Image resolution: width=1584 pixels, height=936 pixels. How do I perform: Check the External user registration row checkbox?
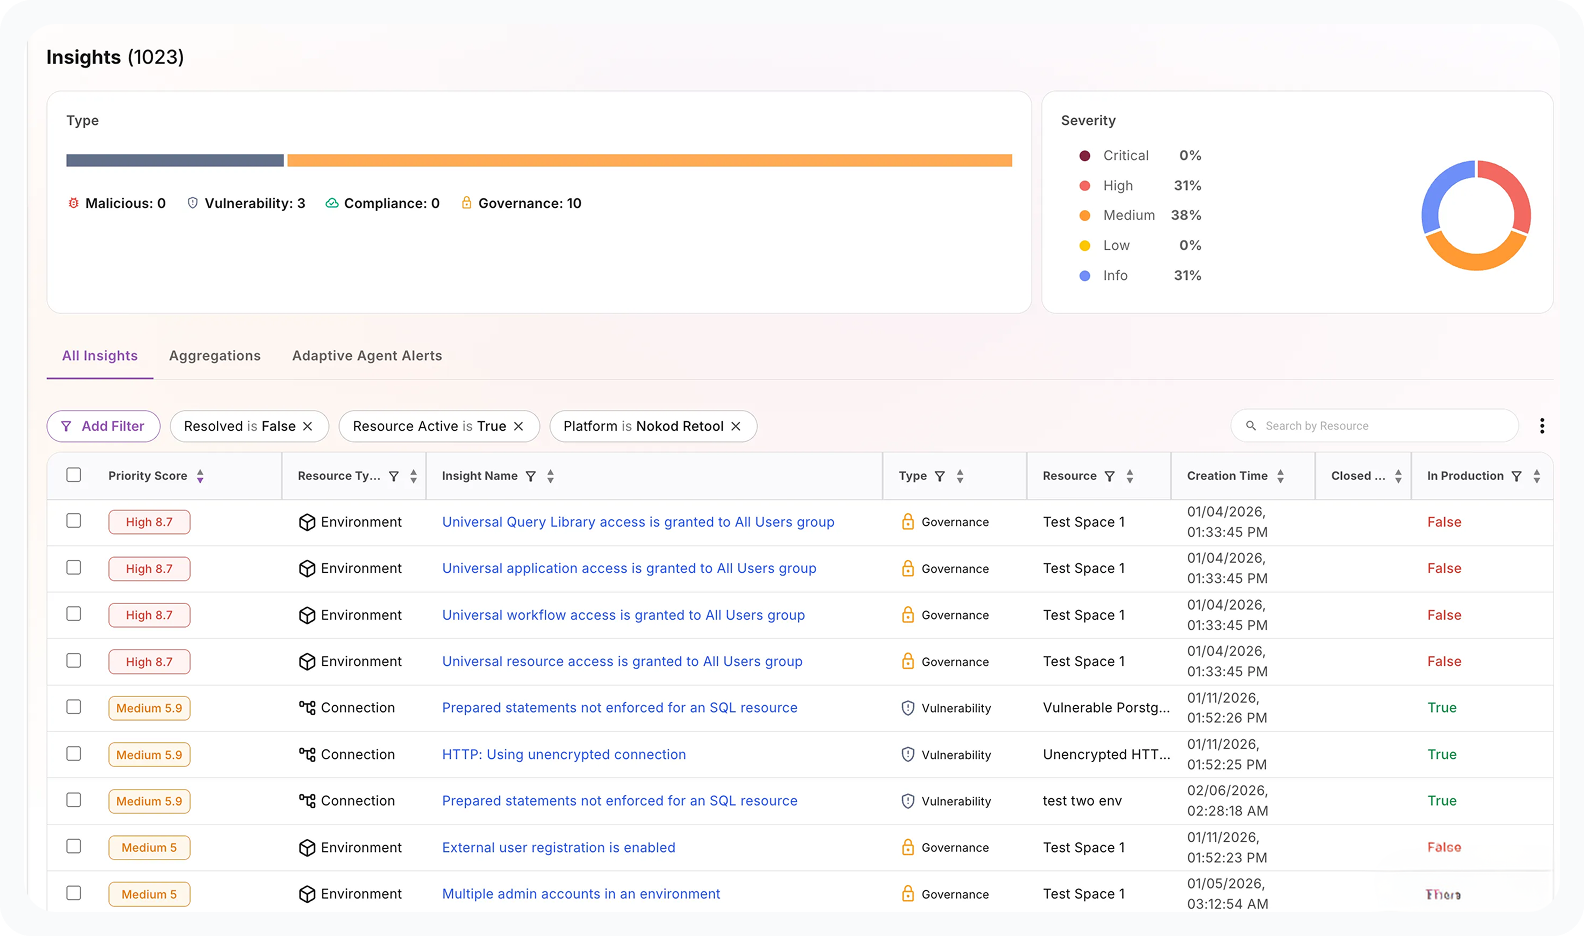tap(74, 846)
